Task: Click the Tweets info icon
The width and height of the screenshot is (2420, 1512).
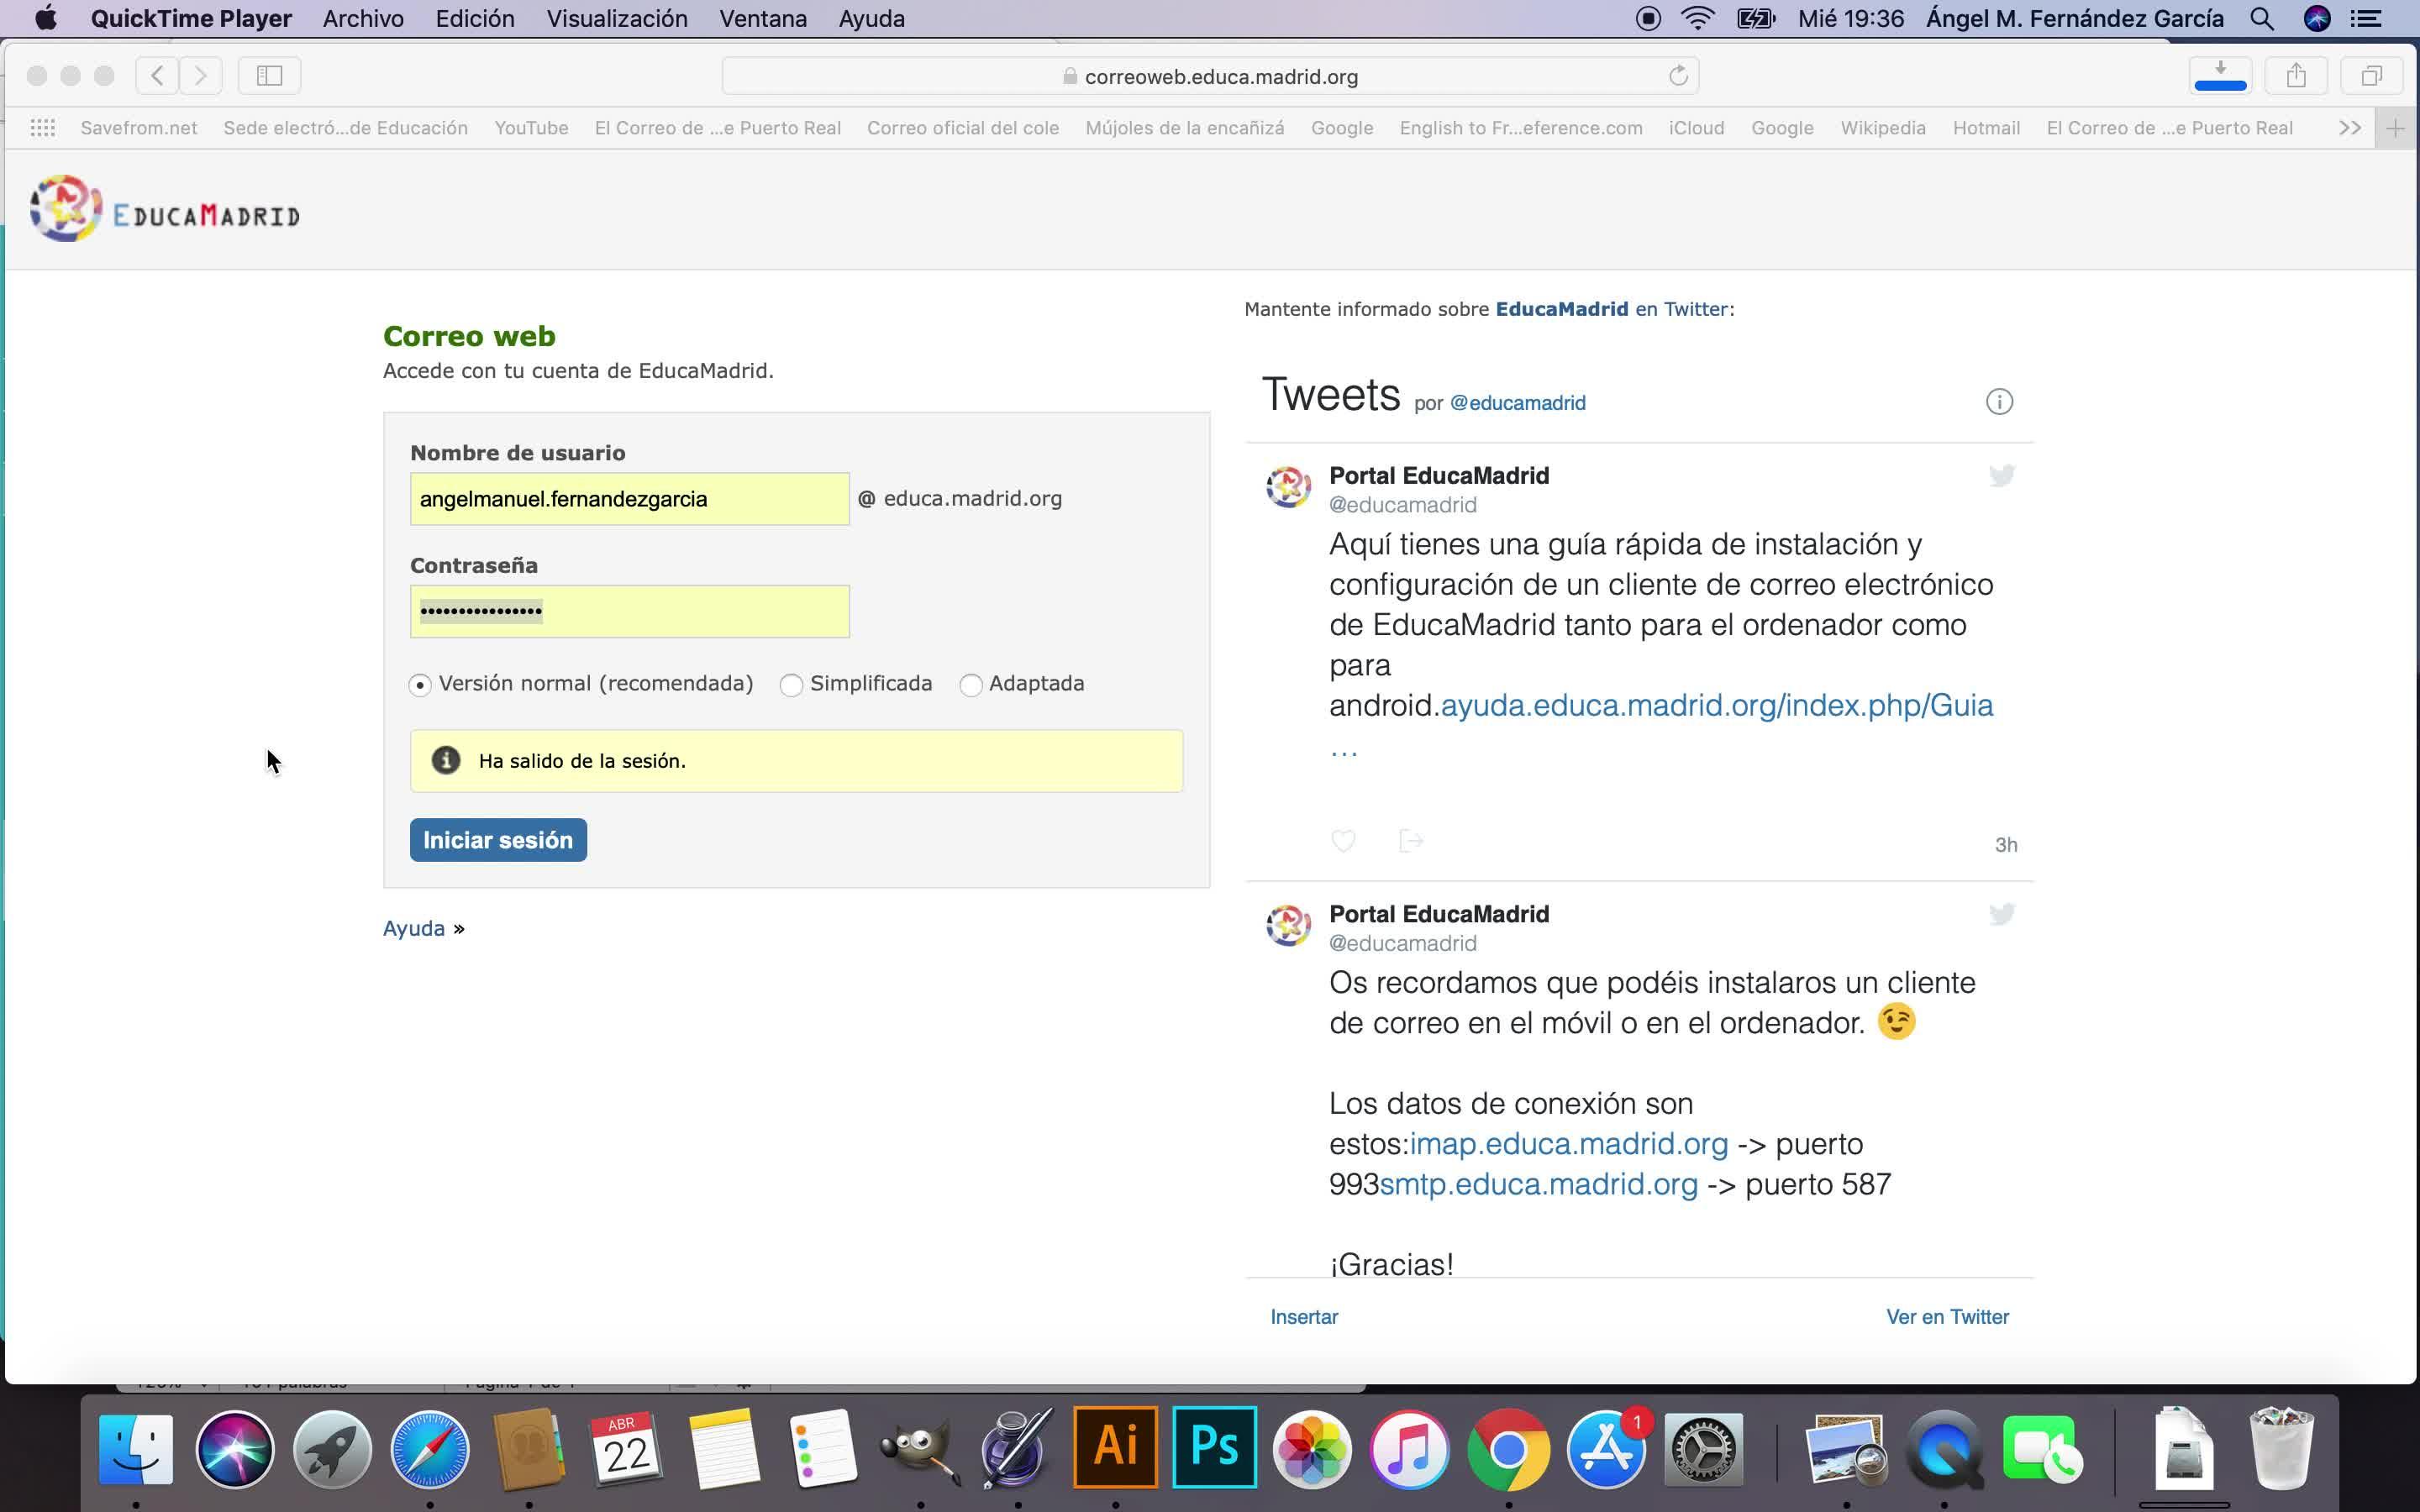Action: point(1999,402)
